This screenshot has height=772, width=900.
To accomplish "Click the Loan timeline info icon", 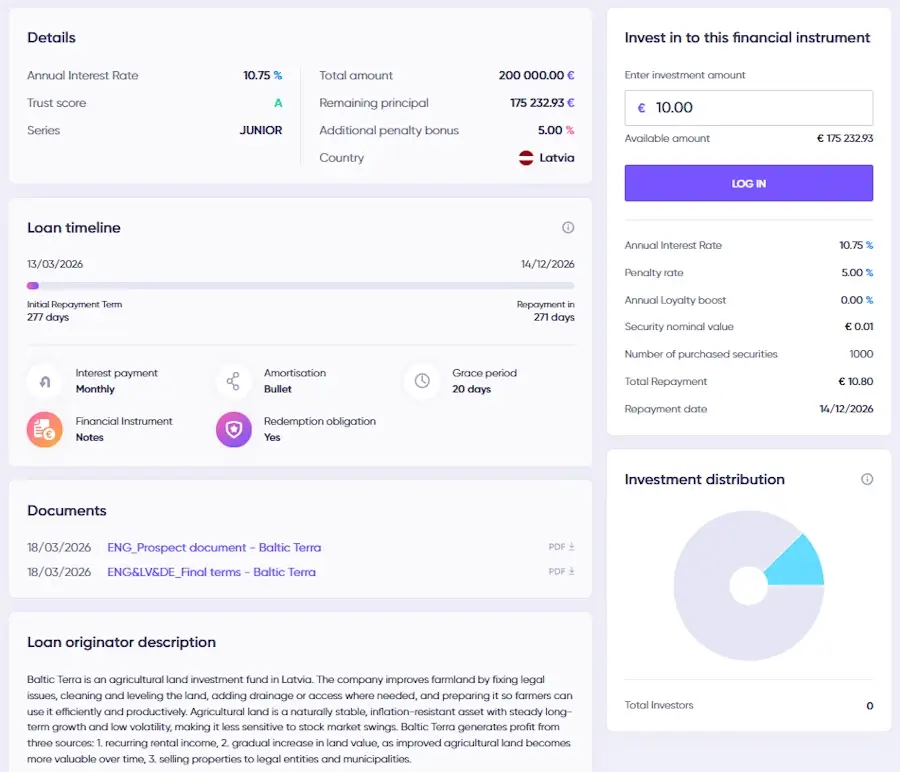I will pos(568,228).
